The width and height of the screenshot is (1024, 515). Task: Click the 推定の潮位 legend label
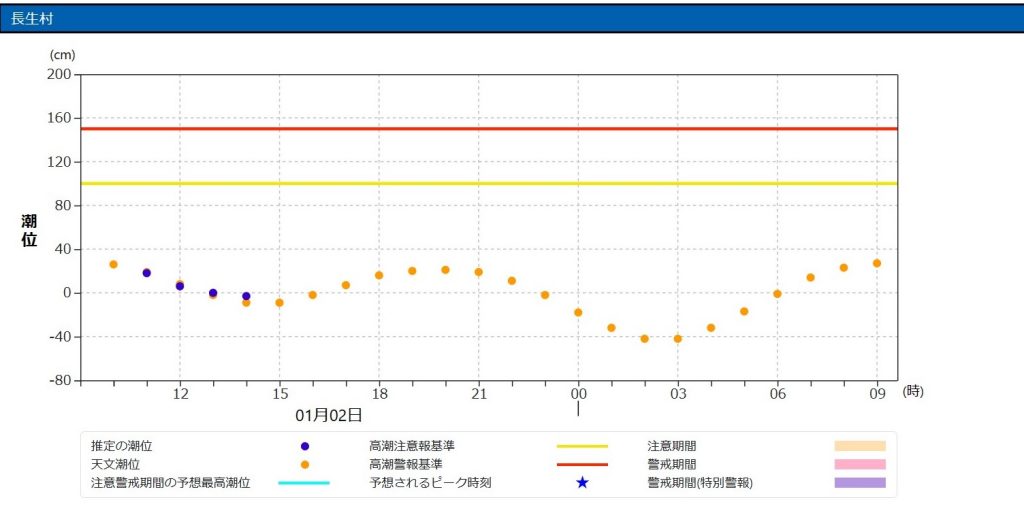(121, 446)
